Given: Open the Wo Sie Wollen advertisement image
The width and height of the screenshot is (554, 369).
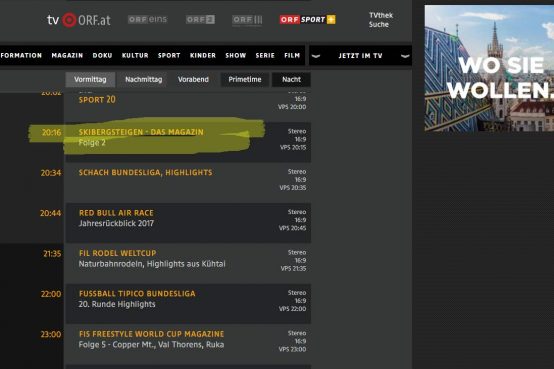Looking at the screenshot, I should click(489, 68).
